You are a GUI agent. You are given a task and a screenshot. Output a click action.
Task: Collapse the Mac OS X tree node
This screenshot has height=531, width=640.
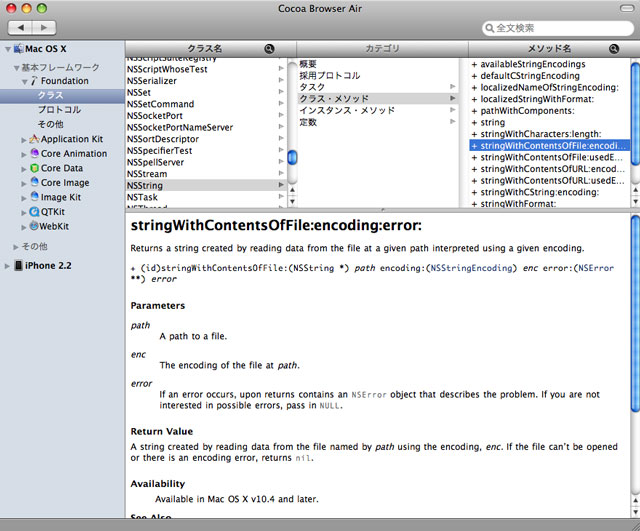pos(8,49)
